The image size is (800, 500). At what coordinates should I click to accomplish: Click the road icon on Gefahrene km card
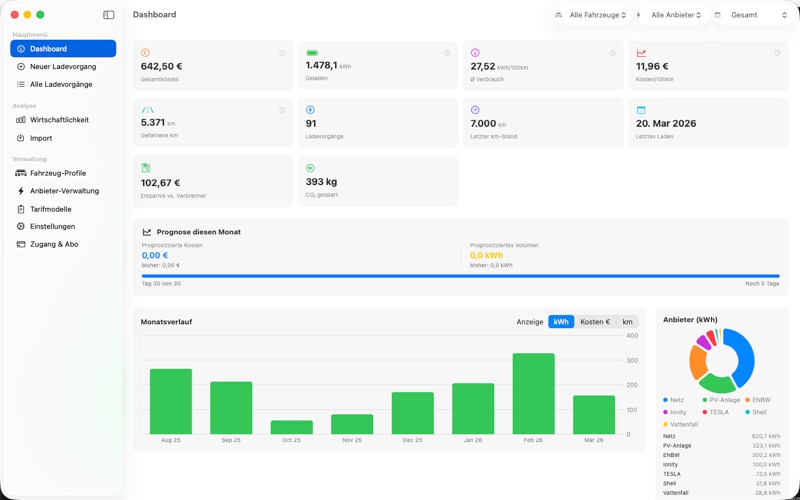tap(147, 110)
